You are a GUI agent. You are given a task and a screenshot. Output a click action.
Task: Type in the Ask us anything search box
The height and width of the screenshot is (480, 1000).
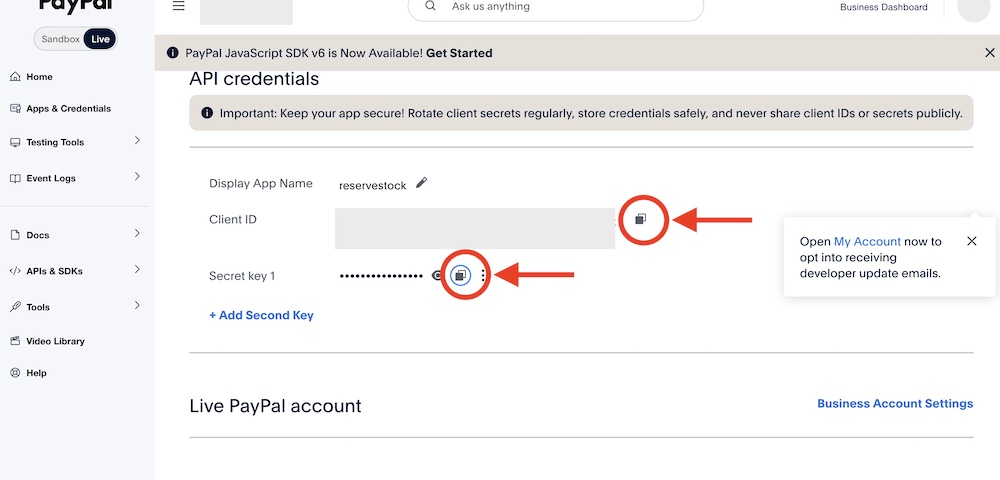[570, 7]
